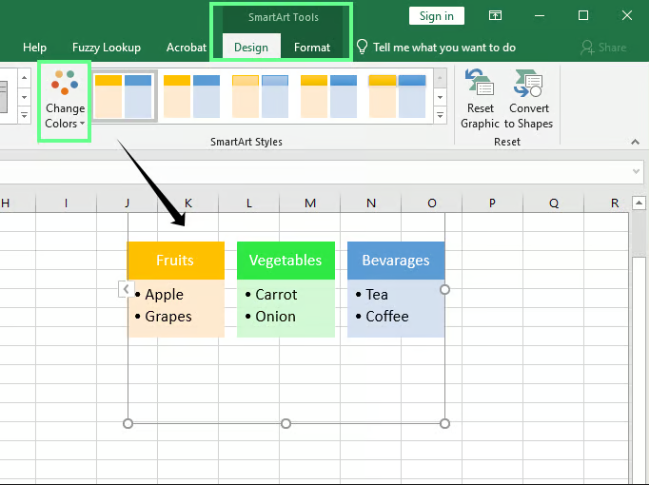Select the first SmartArt style thumbnail
This screenshot has height=485, width=649.
124,95
